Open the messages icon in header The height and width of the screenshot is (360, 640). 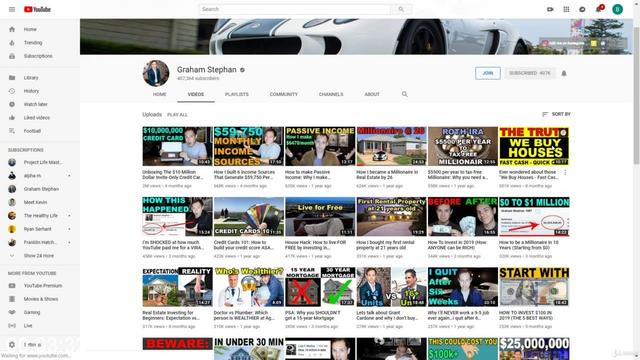tap(582, 9)
